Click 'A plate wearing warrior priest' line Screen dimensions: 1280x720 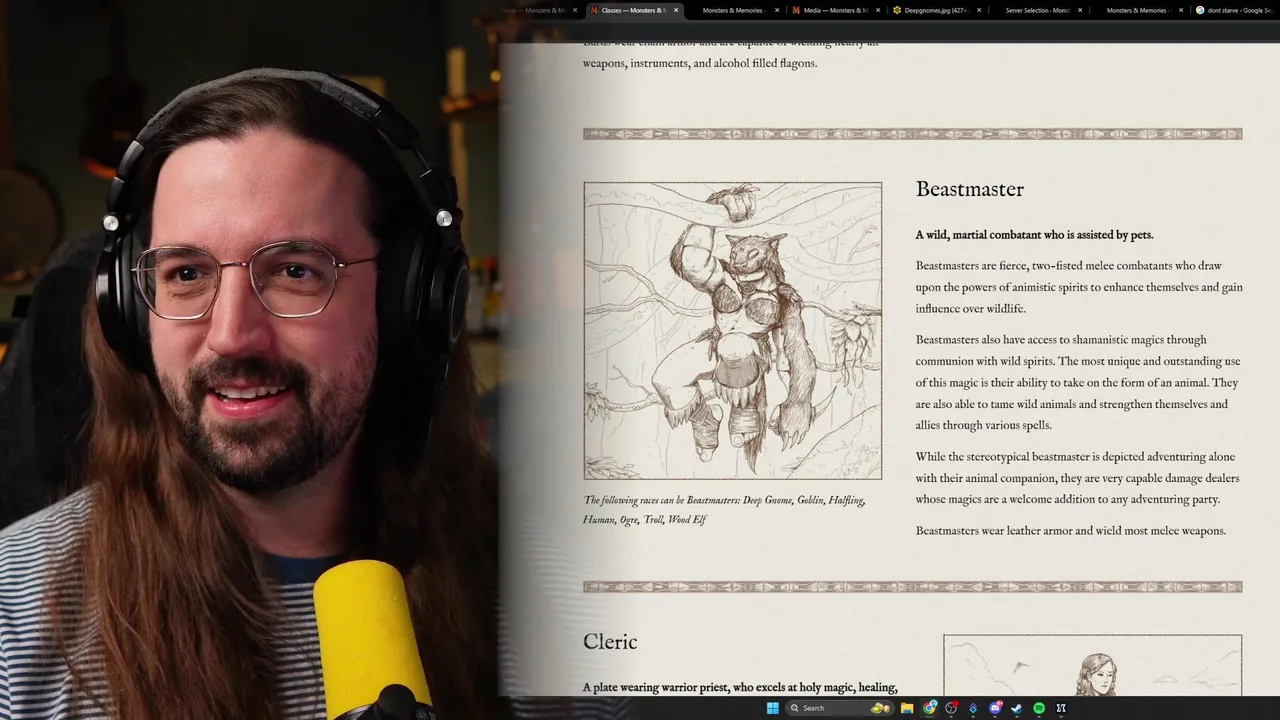(740, 687)
